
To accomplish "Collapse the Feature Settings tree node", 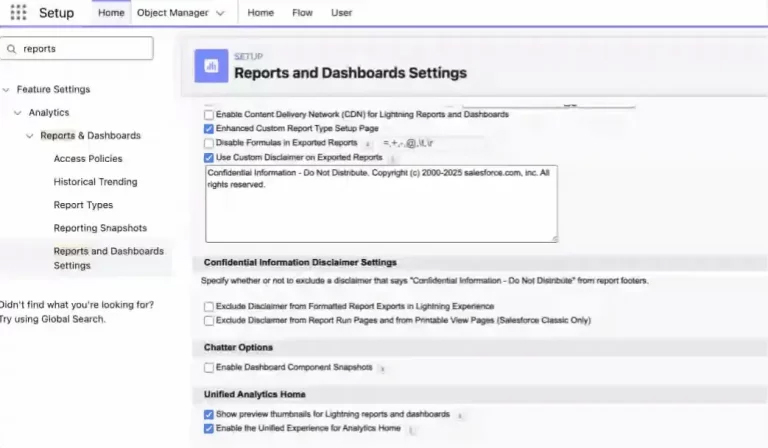I will [7, 90].
